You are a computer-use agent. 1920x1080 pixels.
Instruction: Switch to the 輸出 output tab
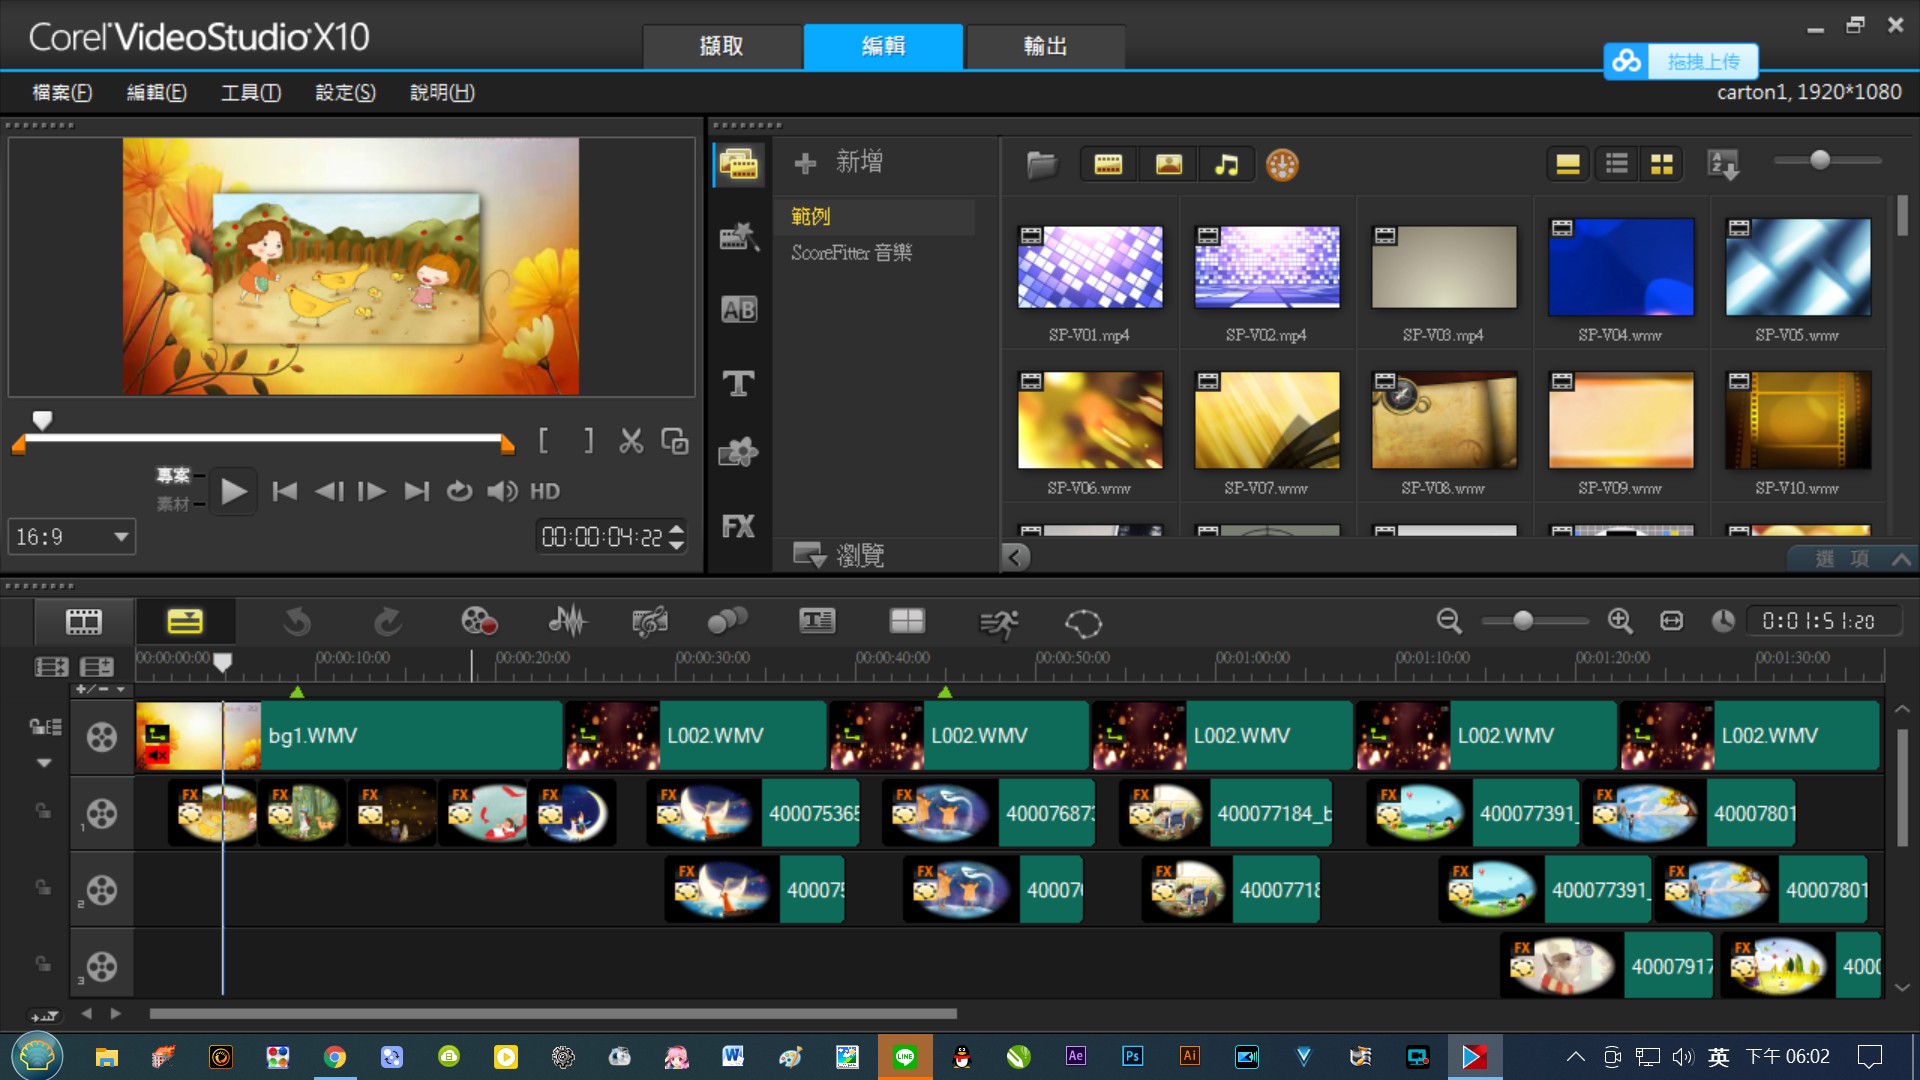point(1045,46)
